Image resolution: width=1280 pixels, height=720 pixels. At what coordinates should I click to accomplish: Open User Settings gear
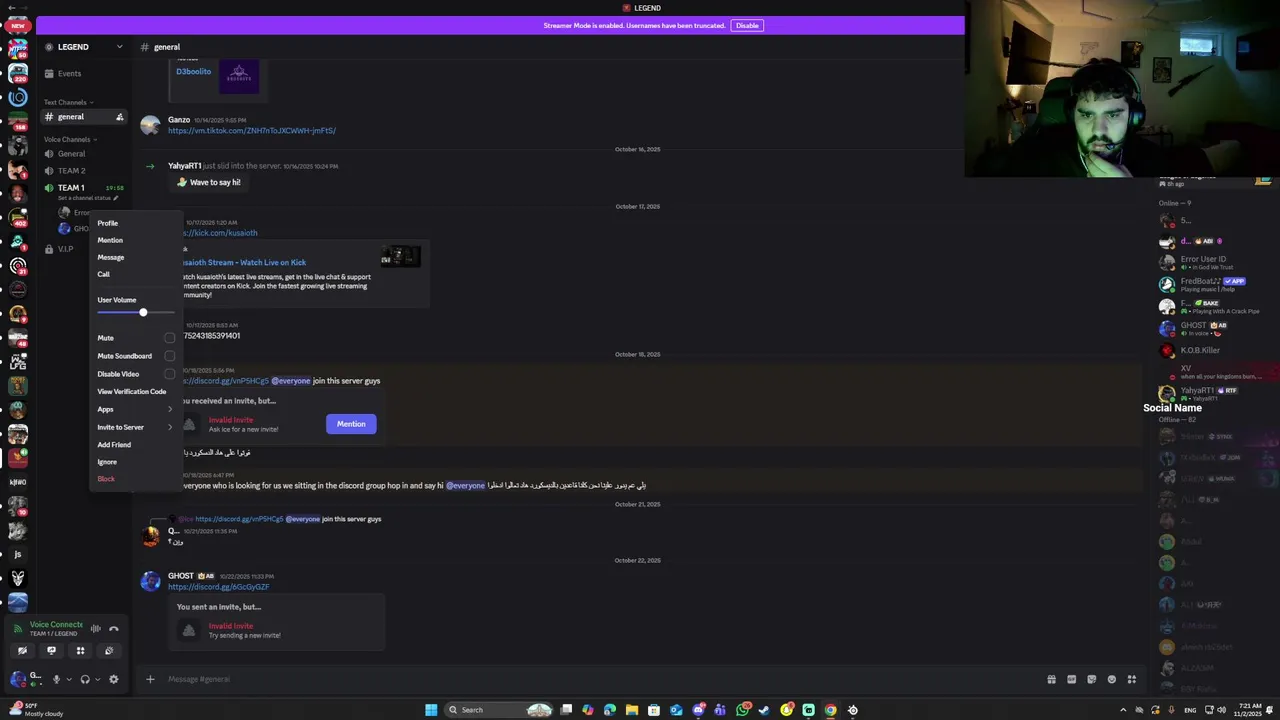tap(113, 679)
